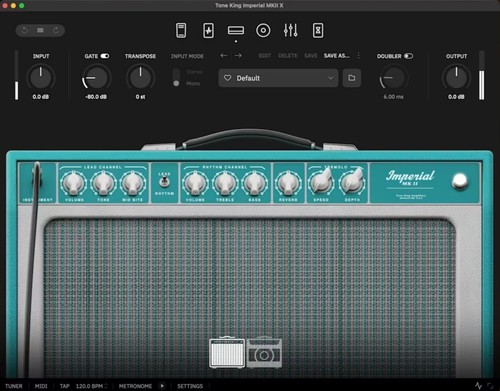Image resolution: width=500 pixels, height=391 pixels.
Task: Click the CPU activity waveform icon
Action: (478, 386)
